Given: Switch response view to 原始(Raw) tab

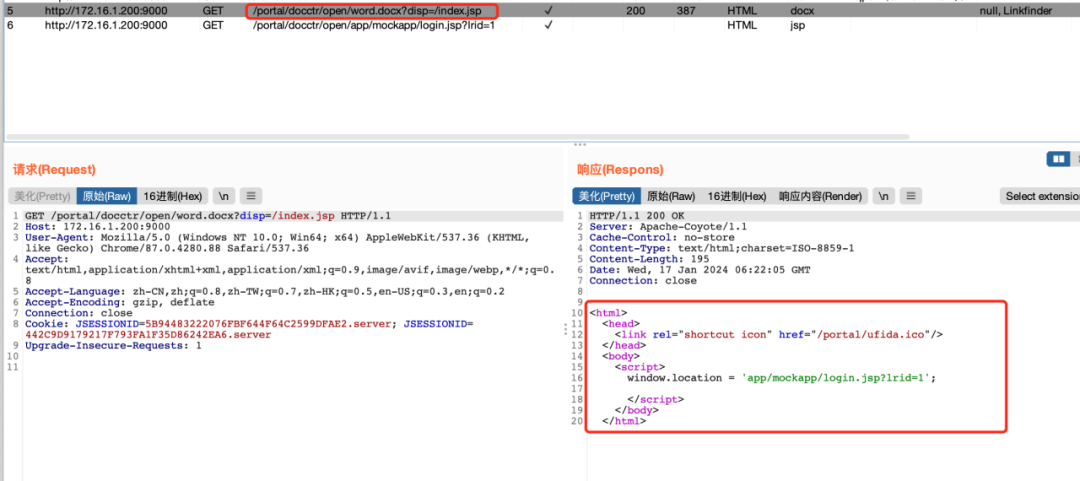Looking at the screenshot, I should (x=672, y=196).
